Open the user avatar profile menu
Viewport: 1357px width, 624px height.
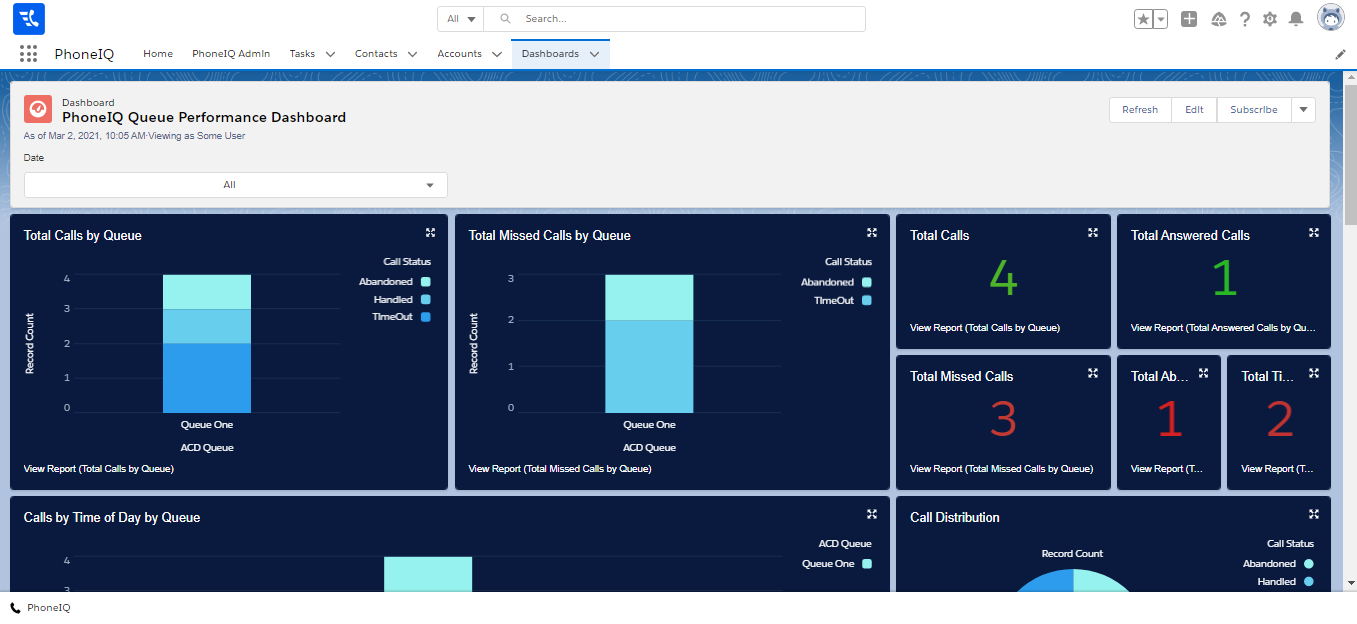tap(1331, 18)
